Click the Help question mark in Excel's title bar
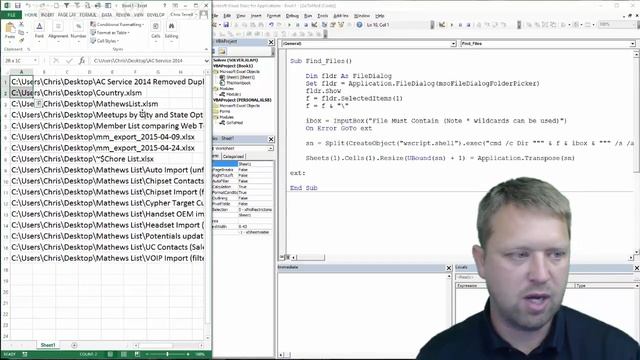 [x=164, y=6]
